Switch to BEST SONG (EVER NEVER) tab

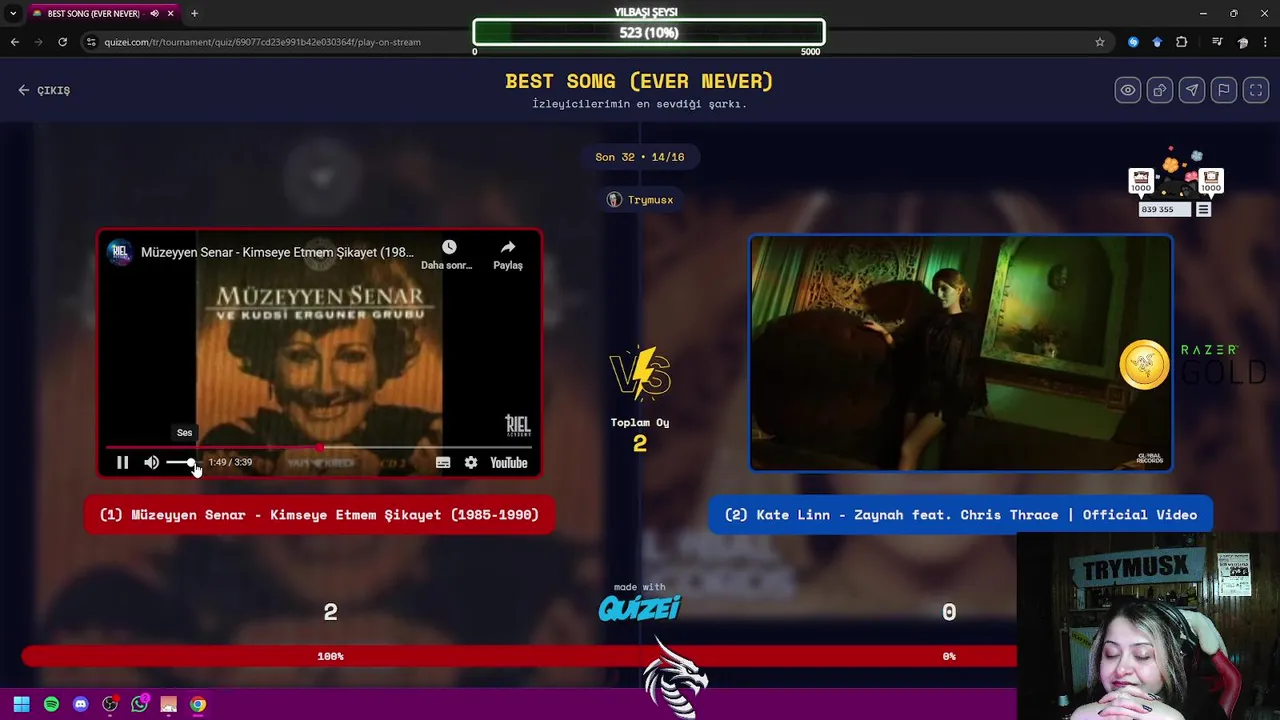pyautogui.click(x=93, y=14)
